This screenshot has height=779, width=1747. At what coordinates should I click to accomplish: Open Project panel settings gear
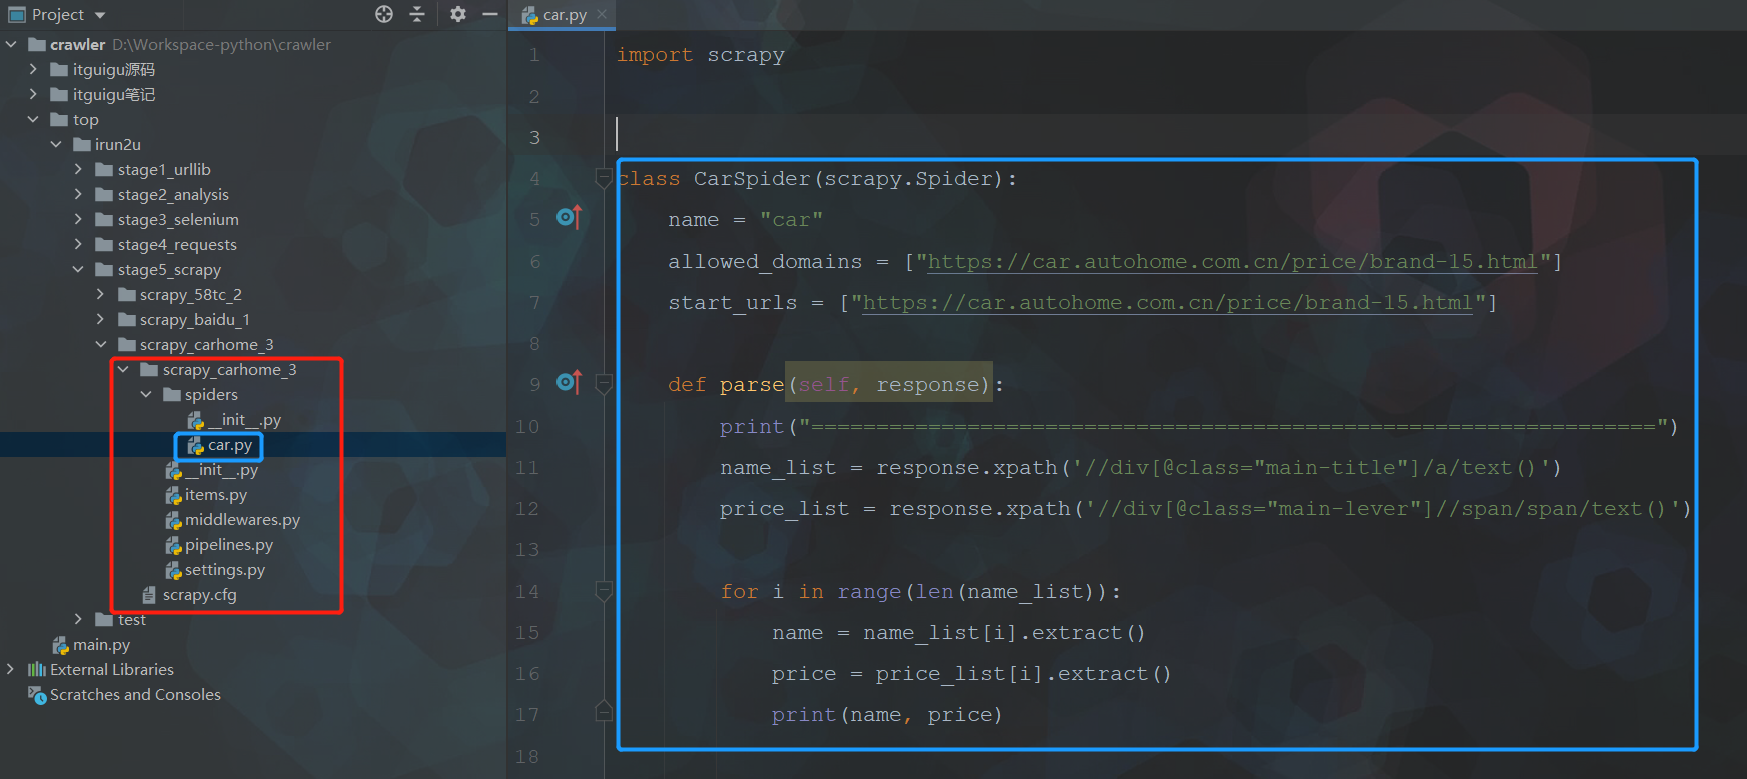coord(458,14)
